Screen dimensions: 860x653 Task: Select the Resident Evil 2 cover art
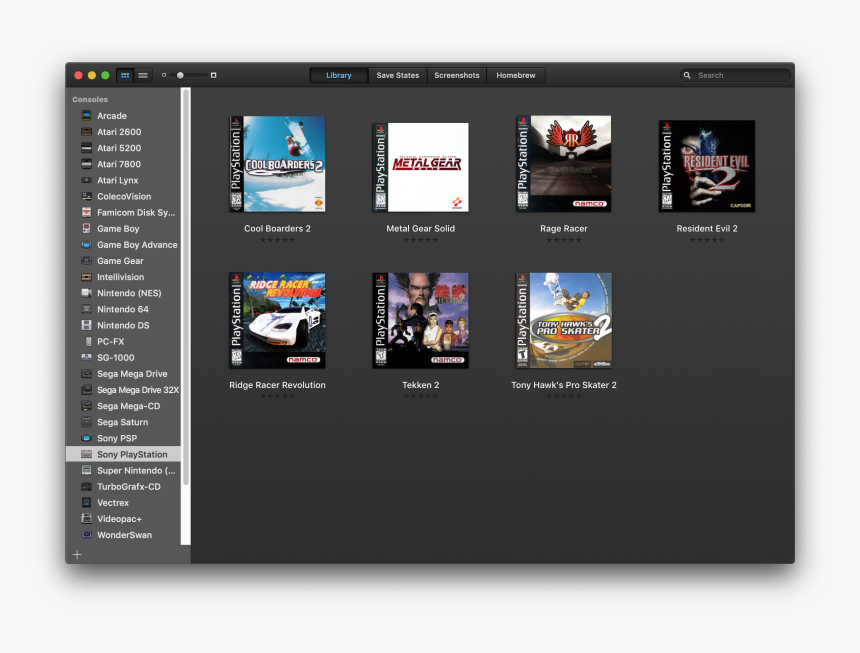(x=707, y=166)
